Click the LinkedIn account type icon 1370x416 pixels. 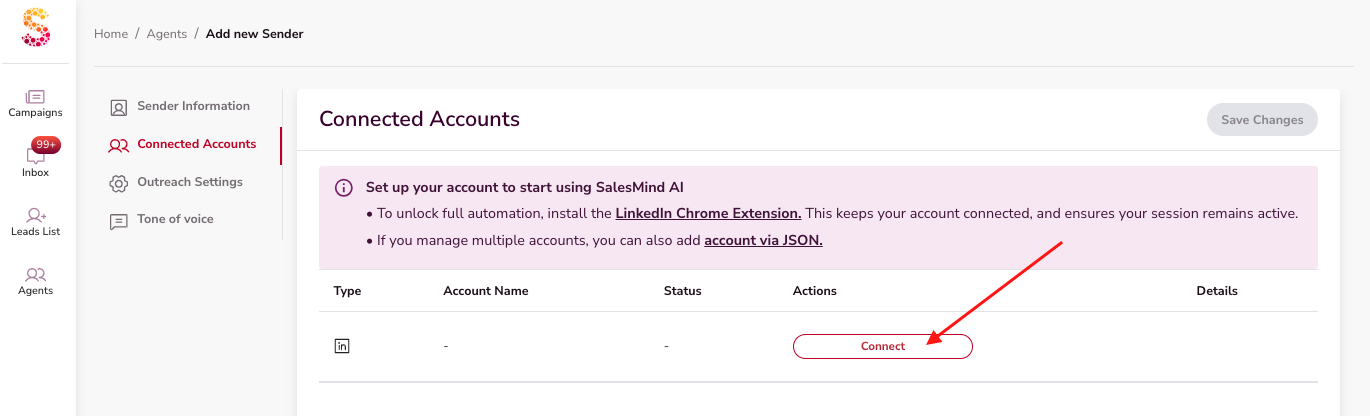pos(342,346)
